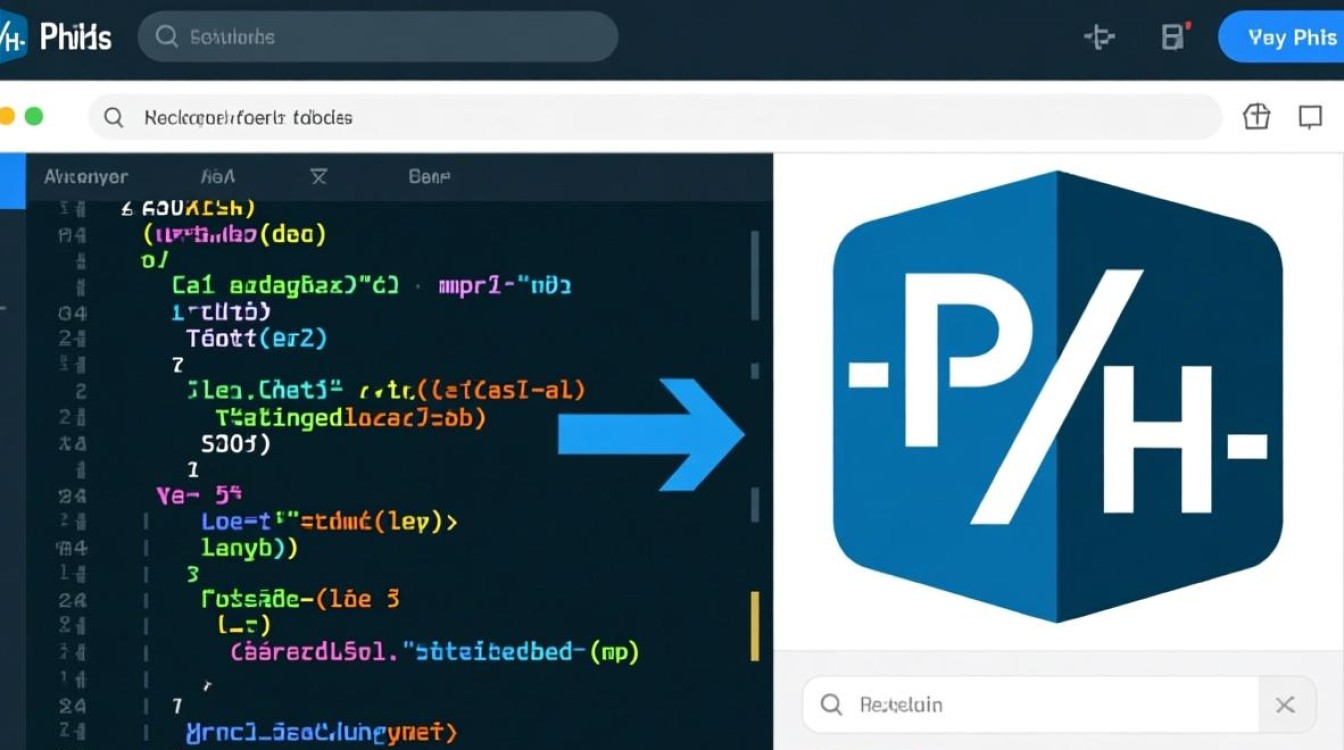Switch to the Aivkonyer tab
1344x750 pixels.
86,177
